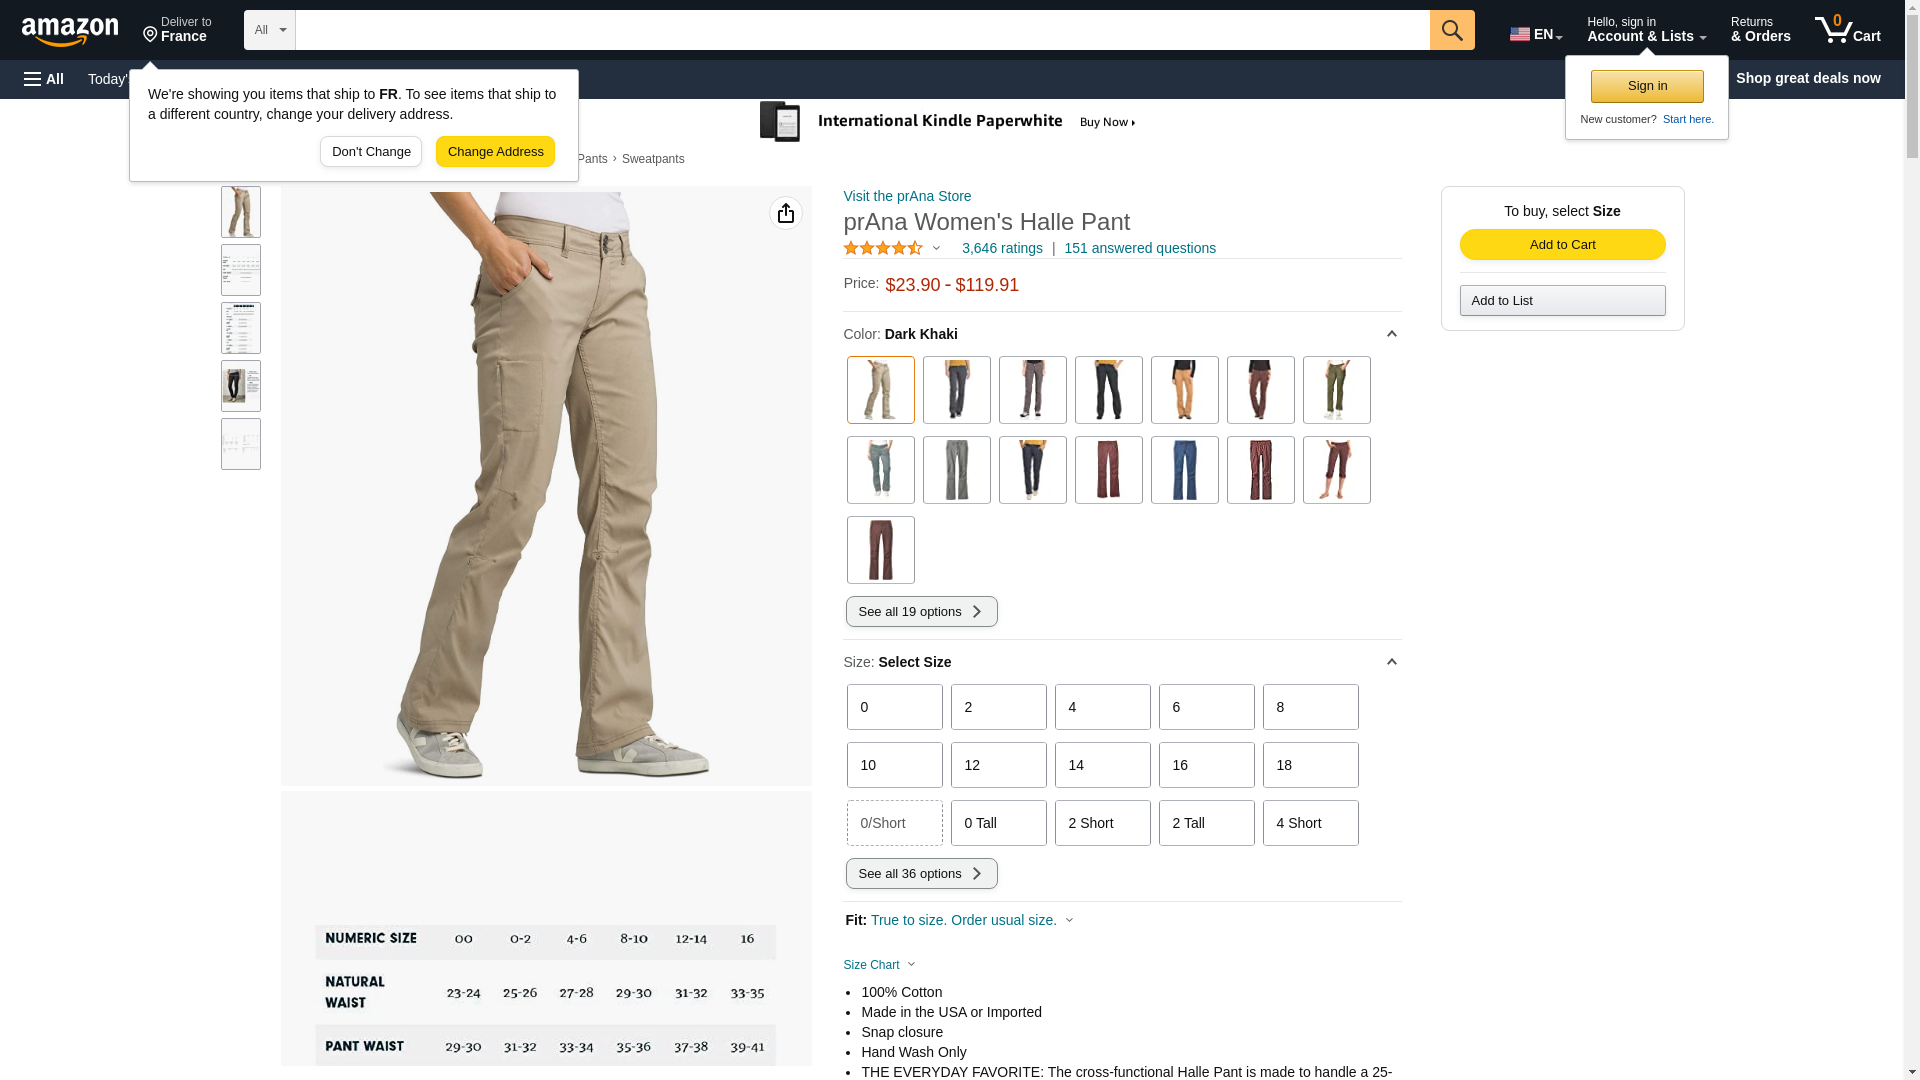Click the Deliver to France location icon

coord(151,36)
